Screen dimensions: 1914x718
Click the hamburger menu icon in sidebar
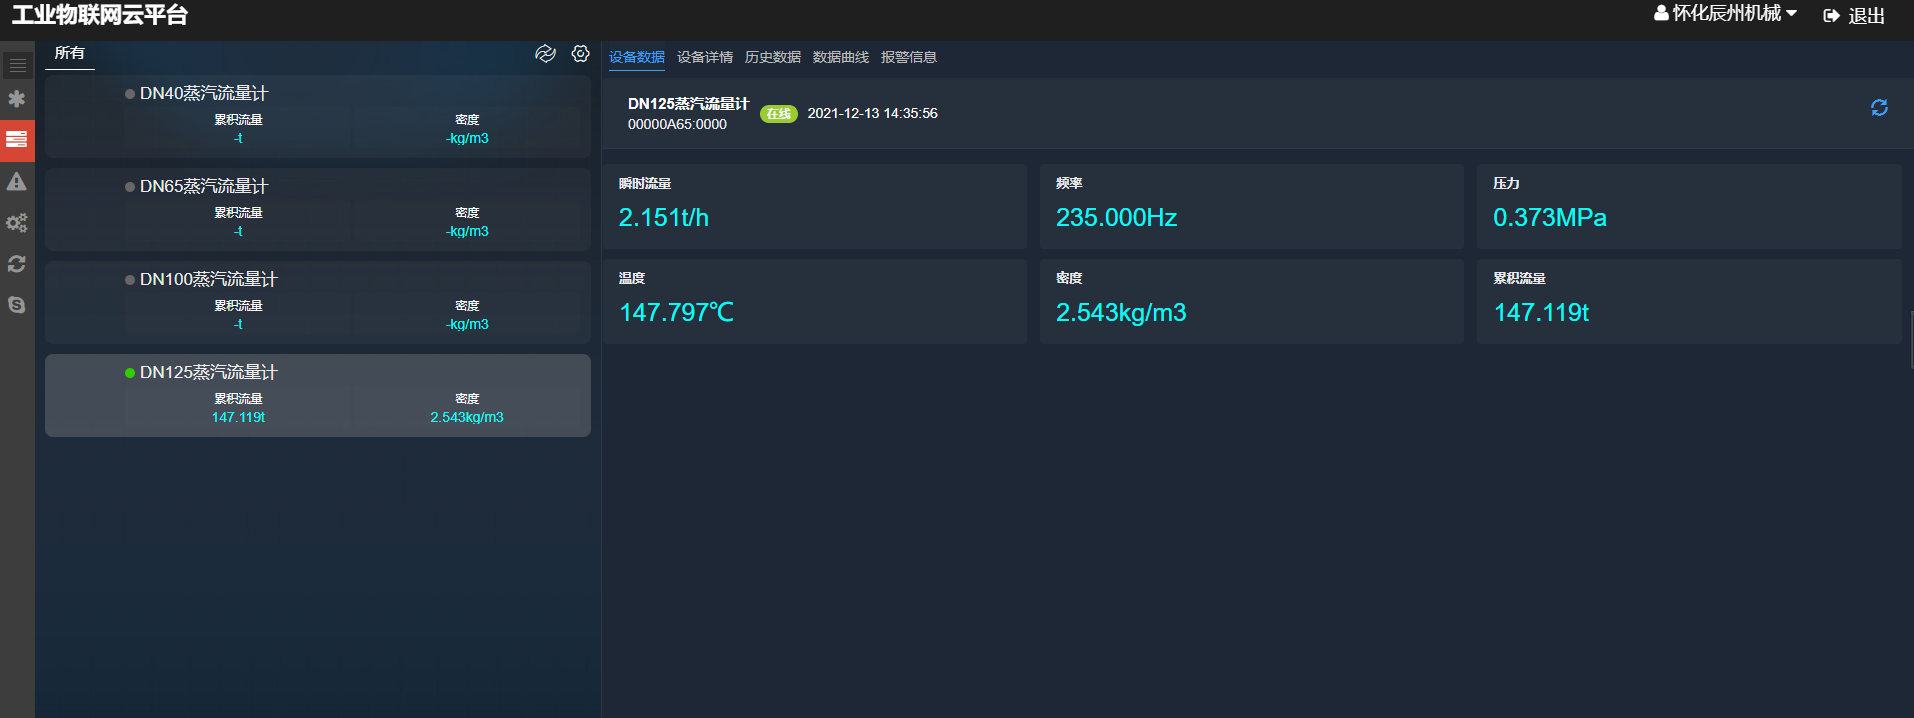[x=17, y=66]
